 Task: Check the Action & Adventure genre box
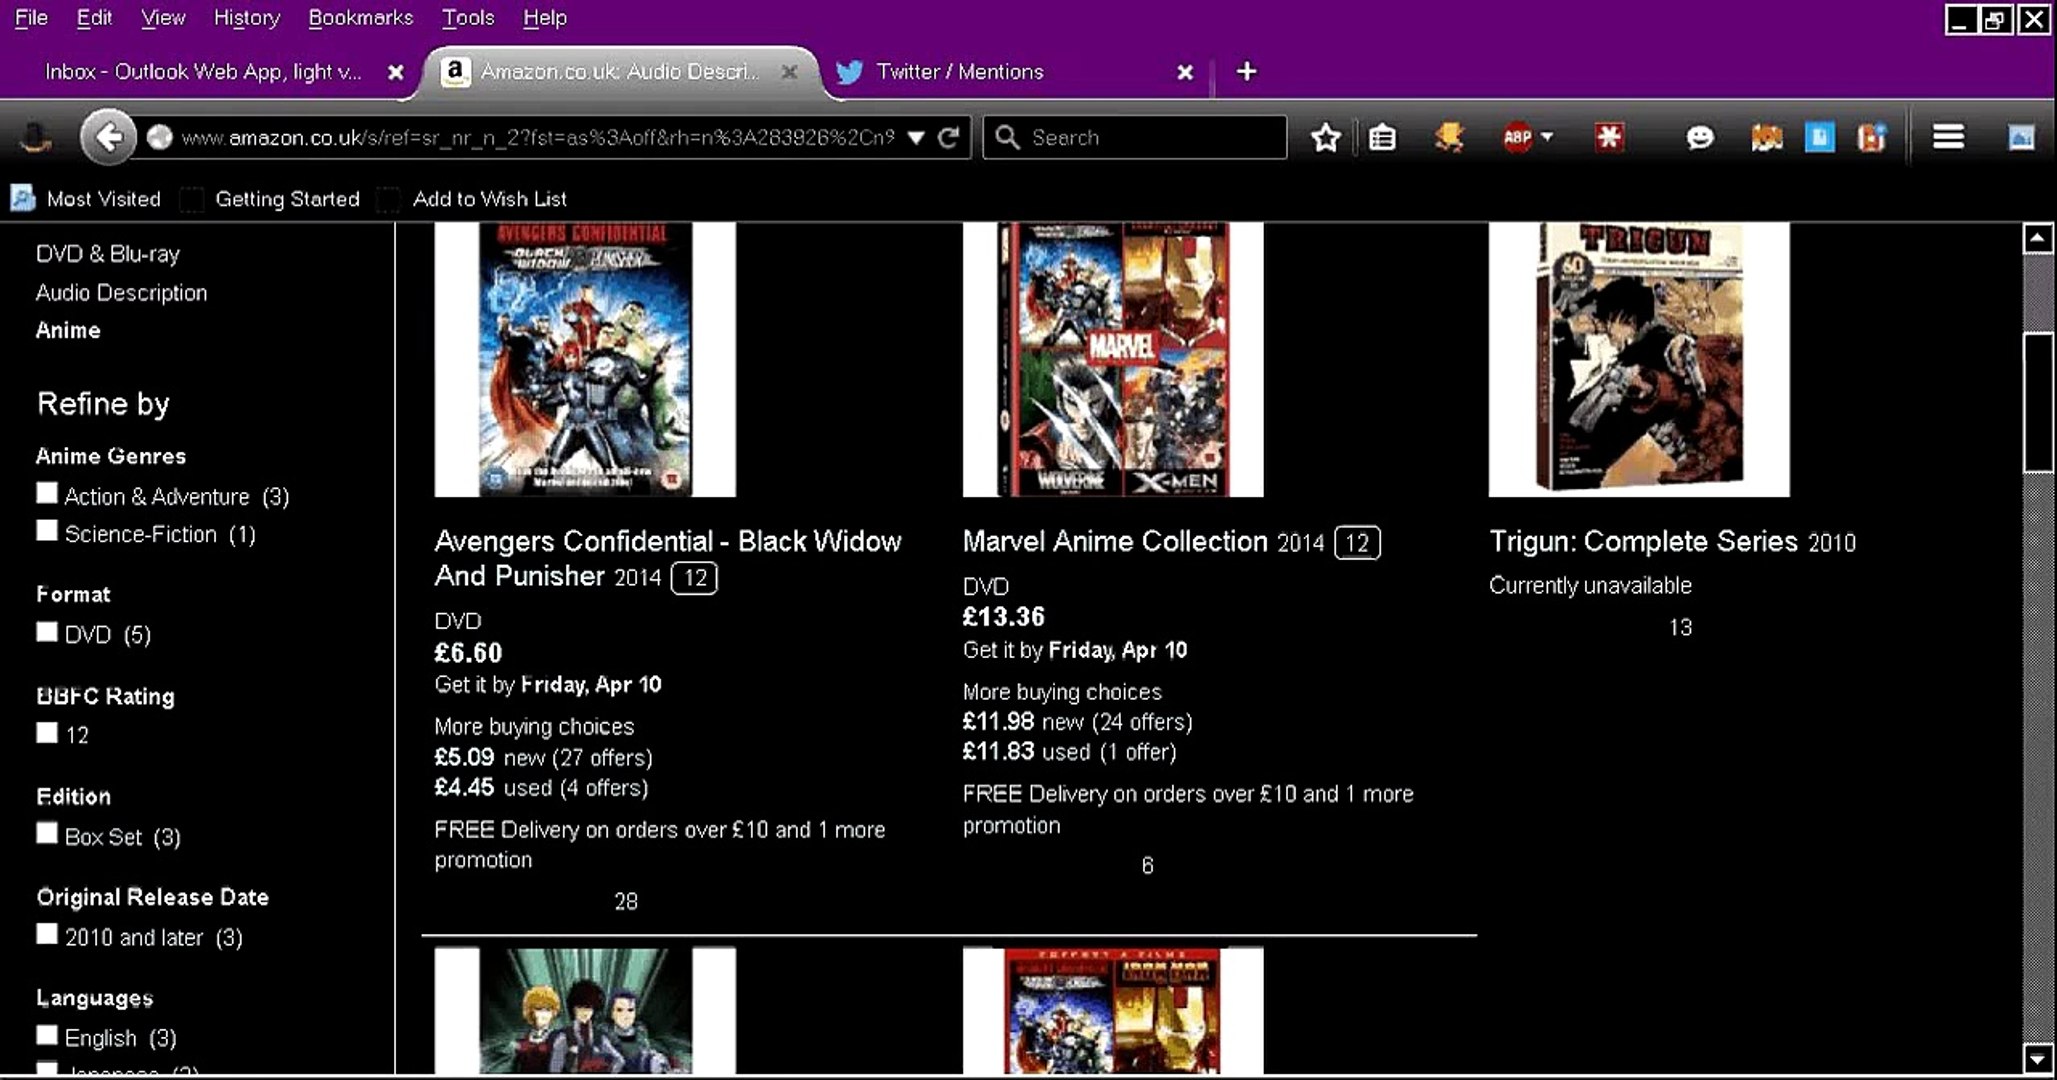pyautogui.click(x=47, y=493)
